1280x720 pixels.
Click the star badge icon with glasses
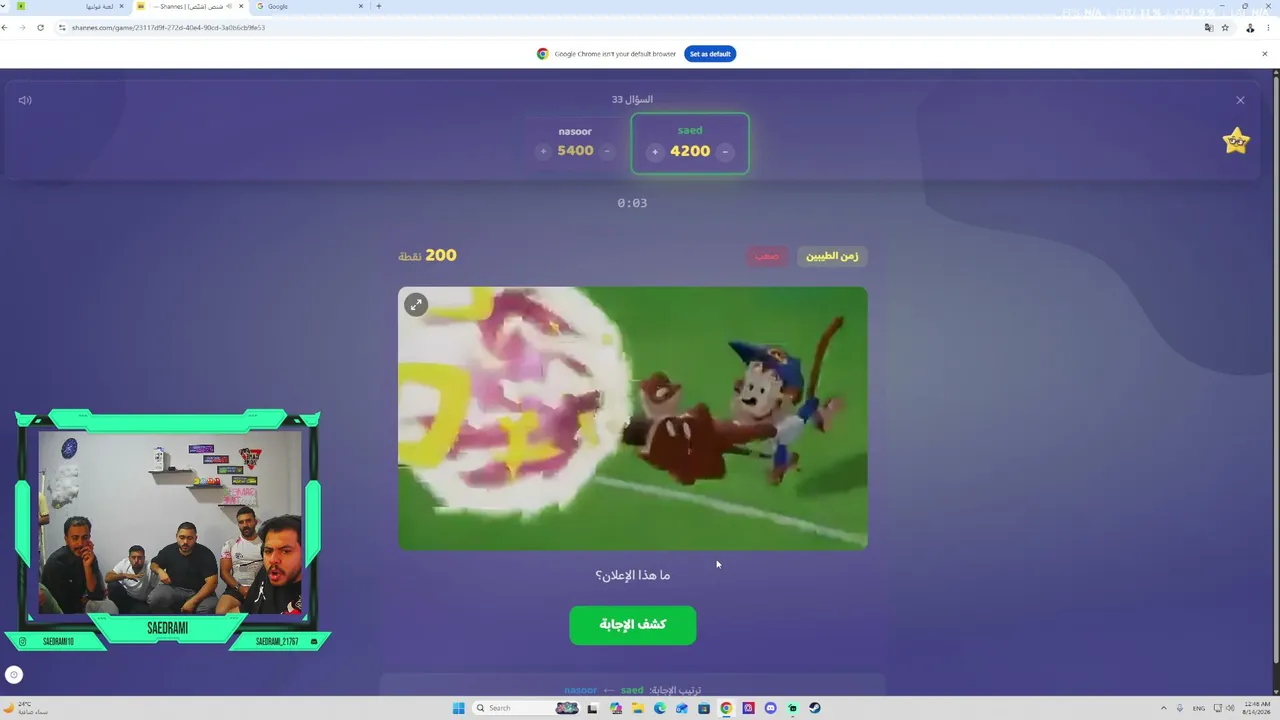click(x=1237, y=141)
